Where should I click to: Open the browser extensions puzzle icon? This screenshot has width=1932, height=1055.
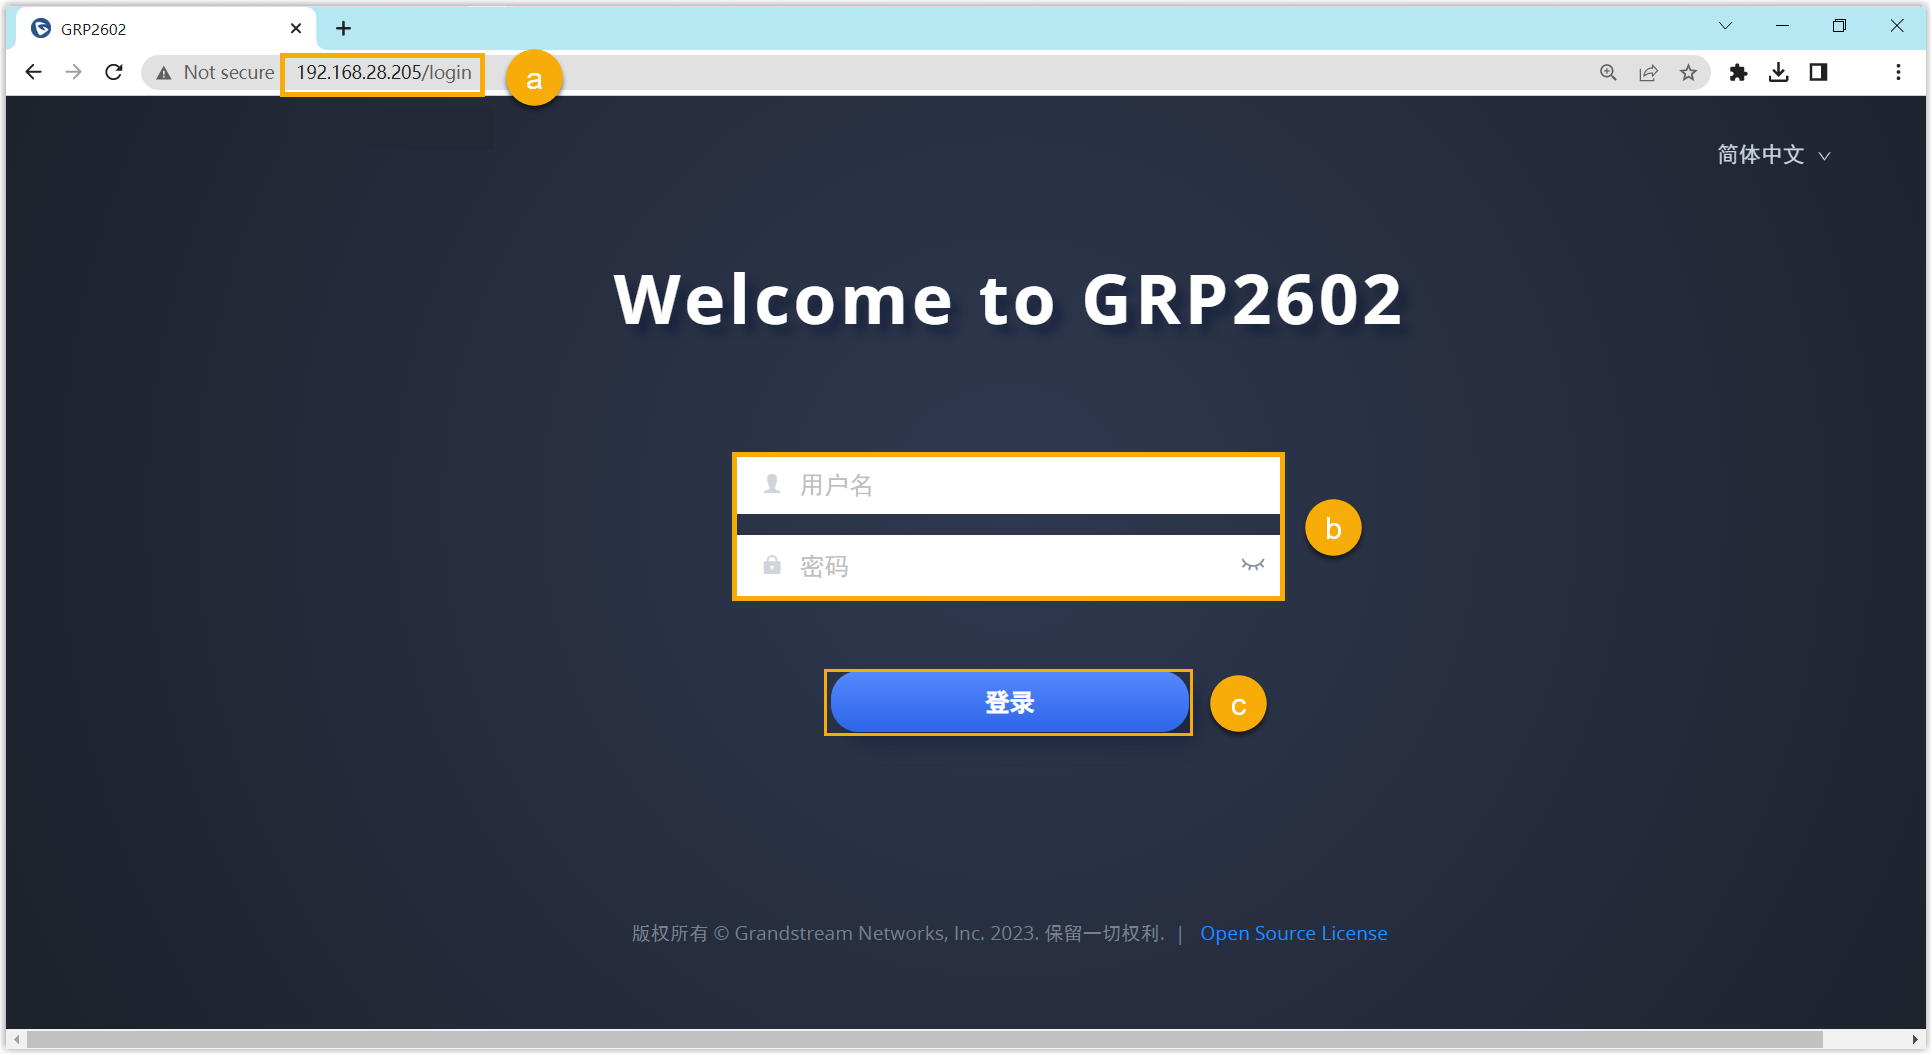click(x=1738, y=72)
